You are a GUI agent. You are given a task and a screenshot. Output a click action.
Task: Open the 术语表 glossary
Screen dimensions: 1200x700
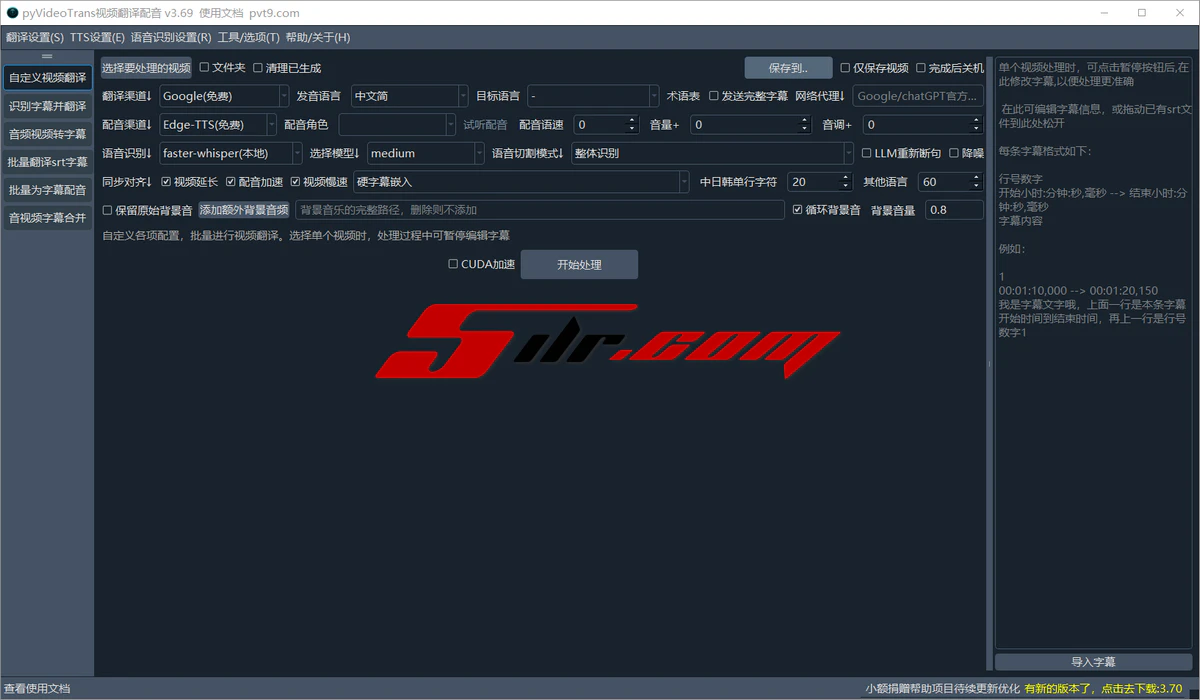pos(683,96)
